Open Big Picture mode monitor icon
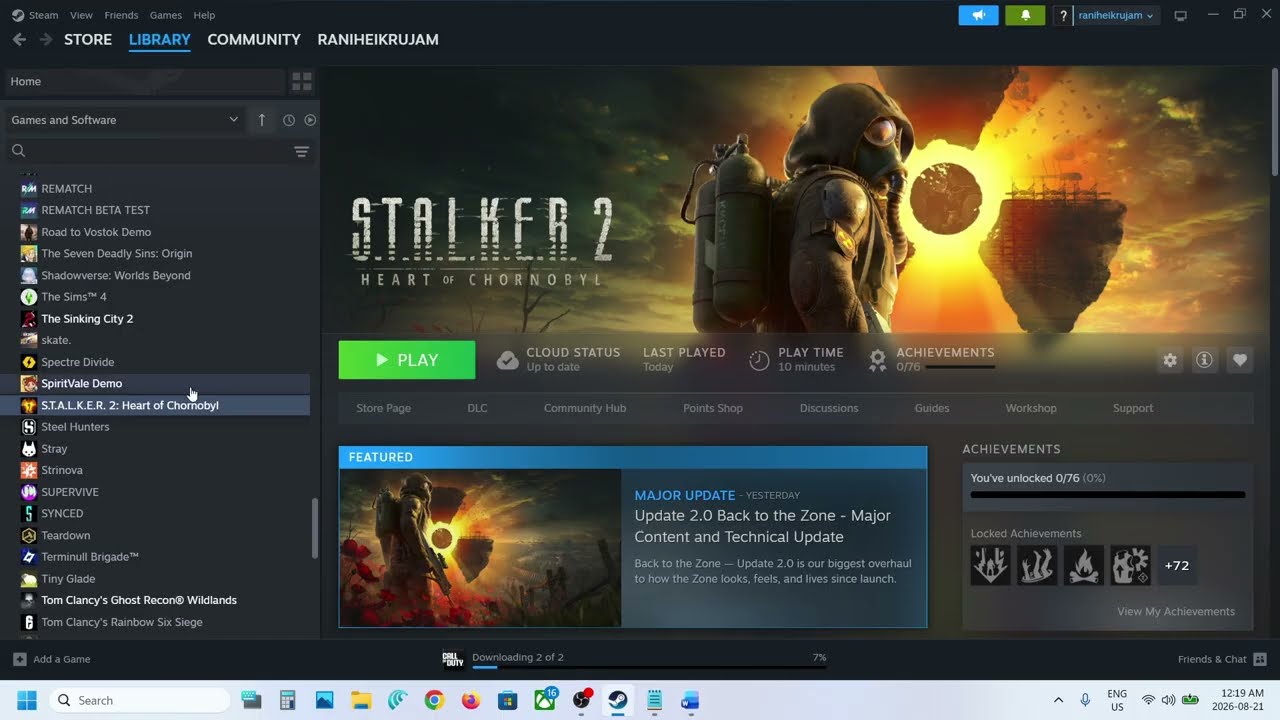The image size is (1280, 720). point(1181,15)
